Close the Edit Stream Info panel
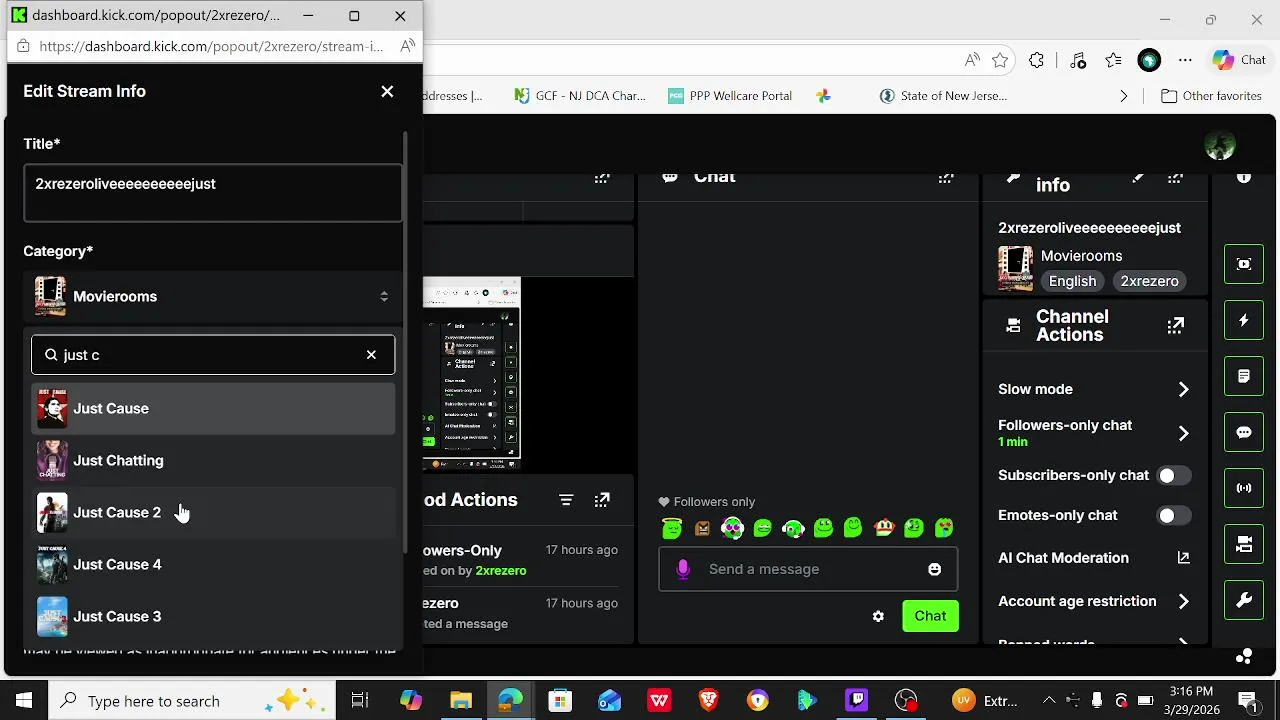This screenshot has height=720, width=1280. (387, 91)
